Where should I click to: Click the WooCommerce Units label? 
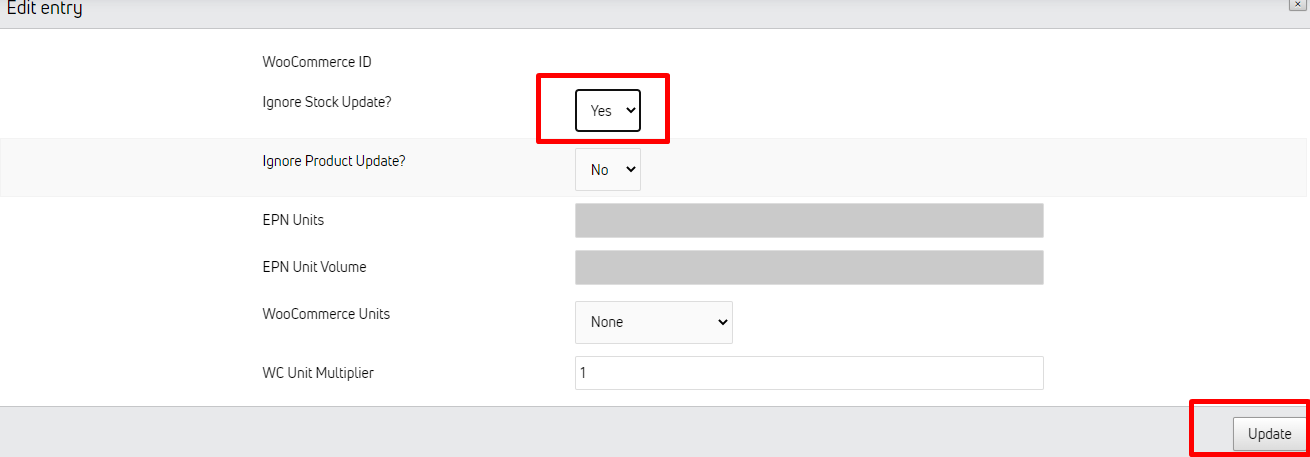pyautogui.click(x=326, y=314)
